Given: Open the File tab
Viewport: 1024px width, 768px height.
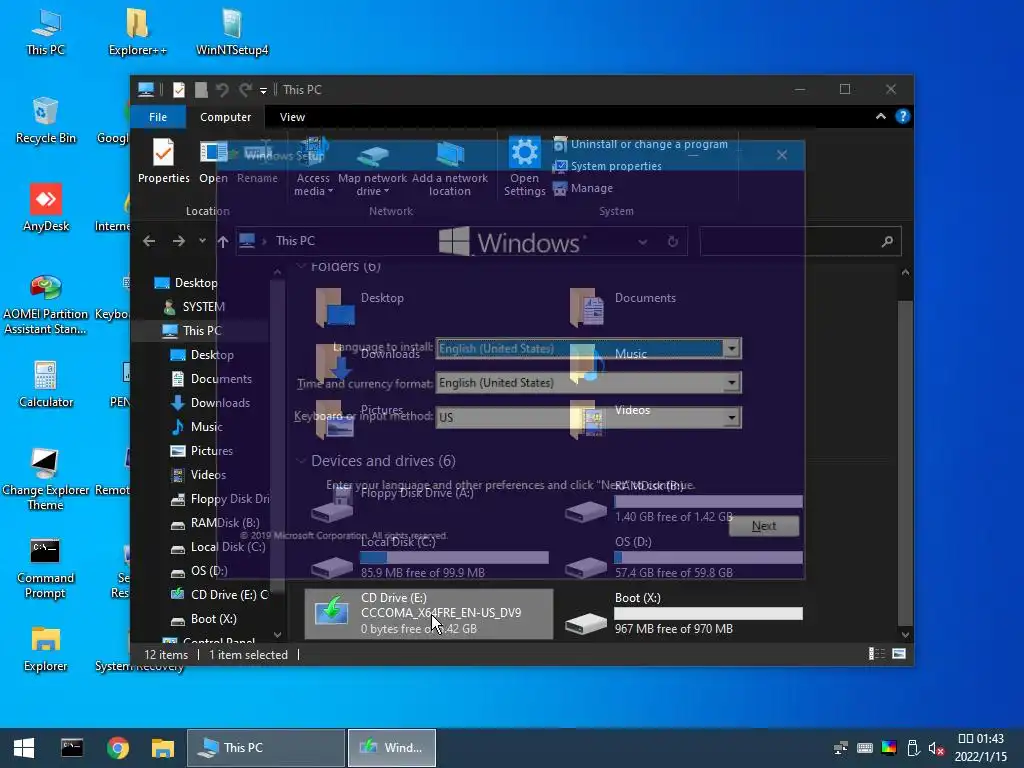Looking at the screenshot, I should (x=158, y=117).
